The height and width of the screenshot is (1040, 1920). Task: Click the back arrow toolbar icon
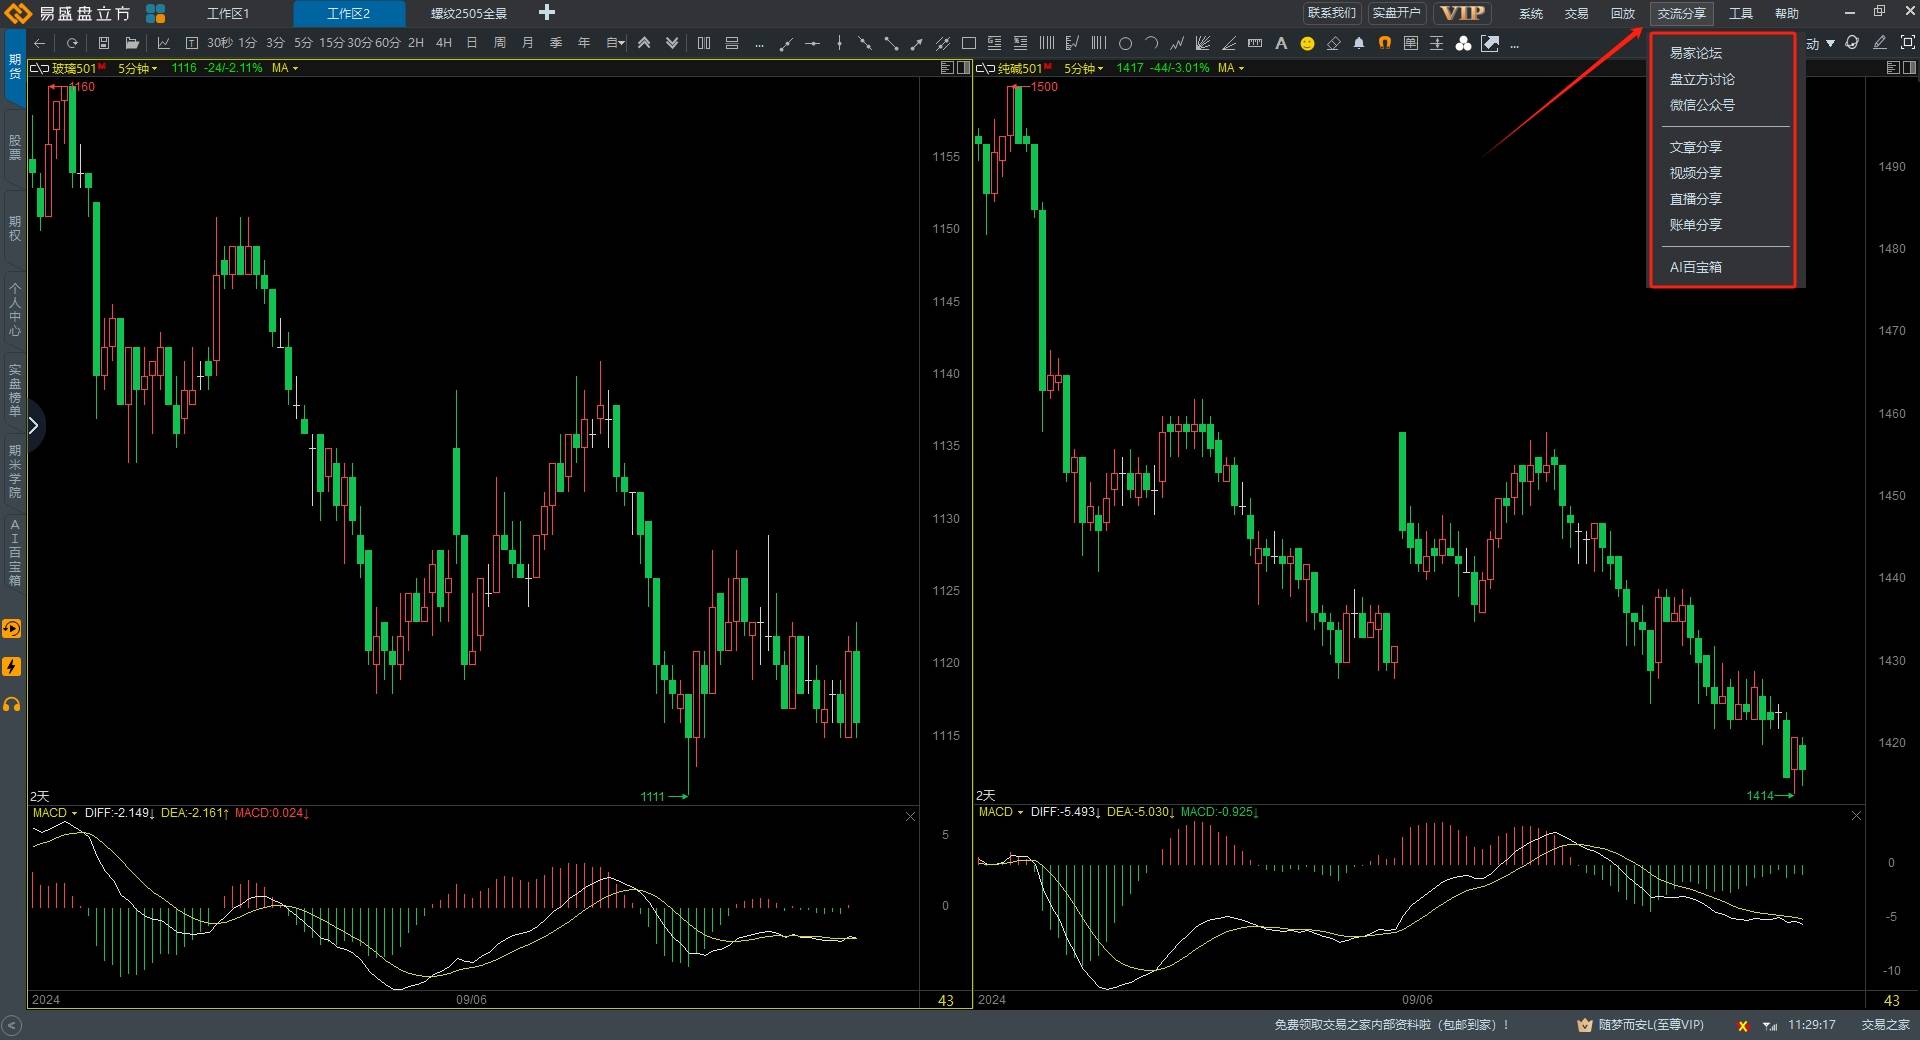40,43
